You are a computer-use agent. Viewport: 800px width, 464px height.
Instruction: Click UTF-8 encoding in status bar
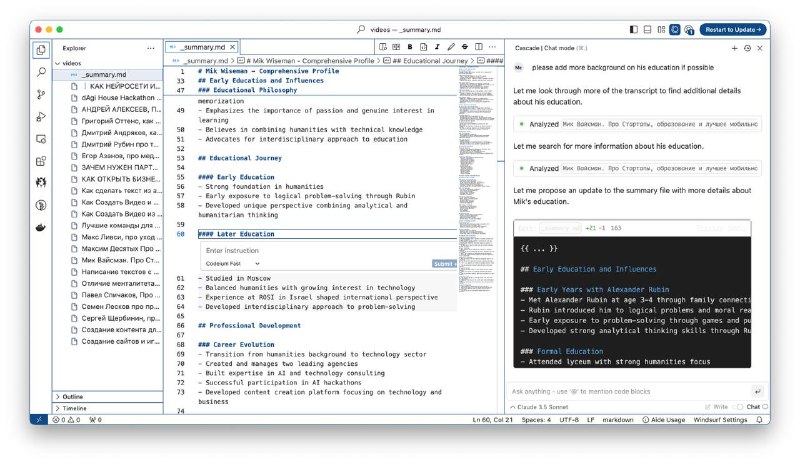pyautogui.click(x=569, y=420)
